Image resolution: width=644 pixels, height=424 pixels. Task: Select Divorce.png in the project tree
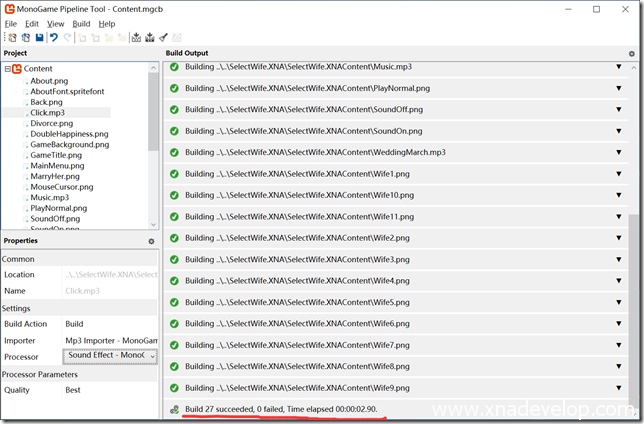[x=51, y=124]
